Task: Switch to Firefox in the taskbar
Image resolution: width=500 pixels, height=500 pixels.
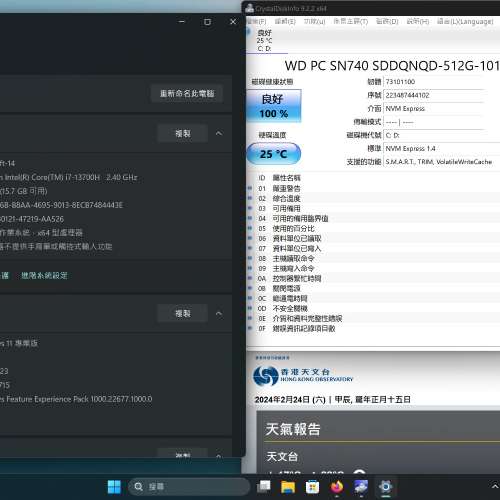Action: [x=337, y=487]
